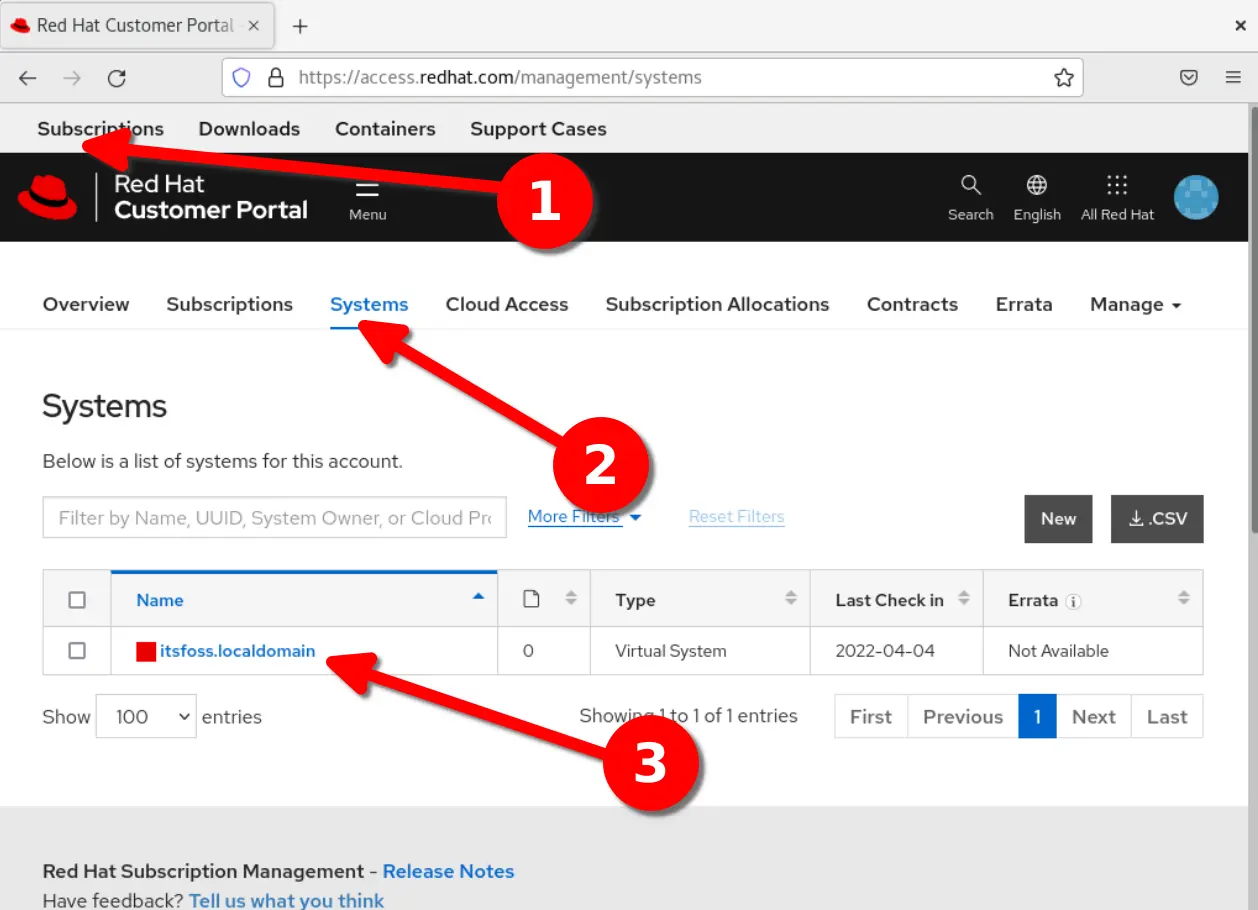Close the Red Hat Customer Portal tab
1258x910 pixels.
254,26
